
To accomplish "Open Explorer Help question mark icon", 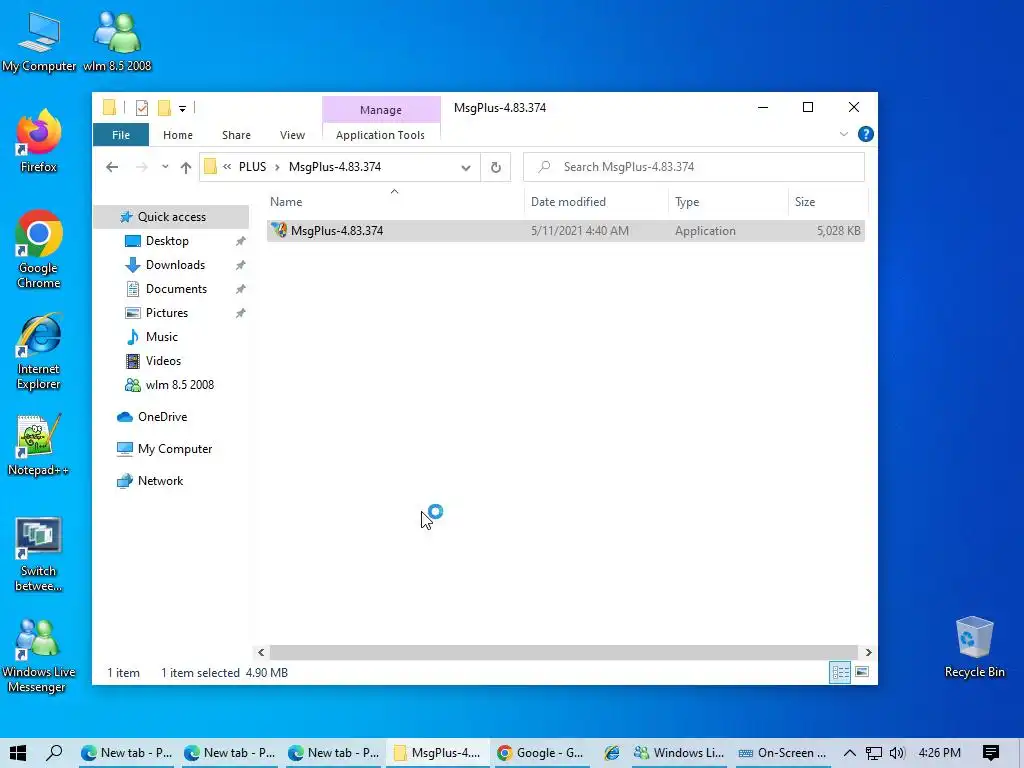I will tap(866, 134).
